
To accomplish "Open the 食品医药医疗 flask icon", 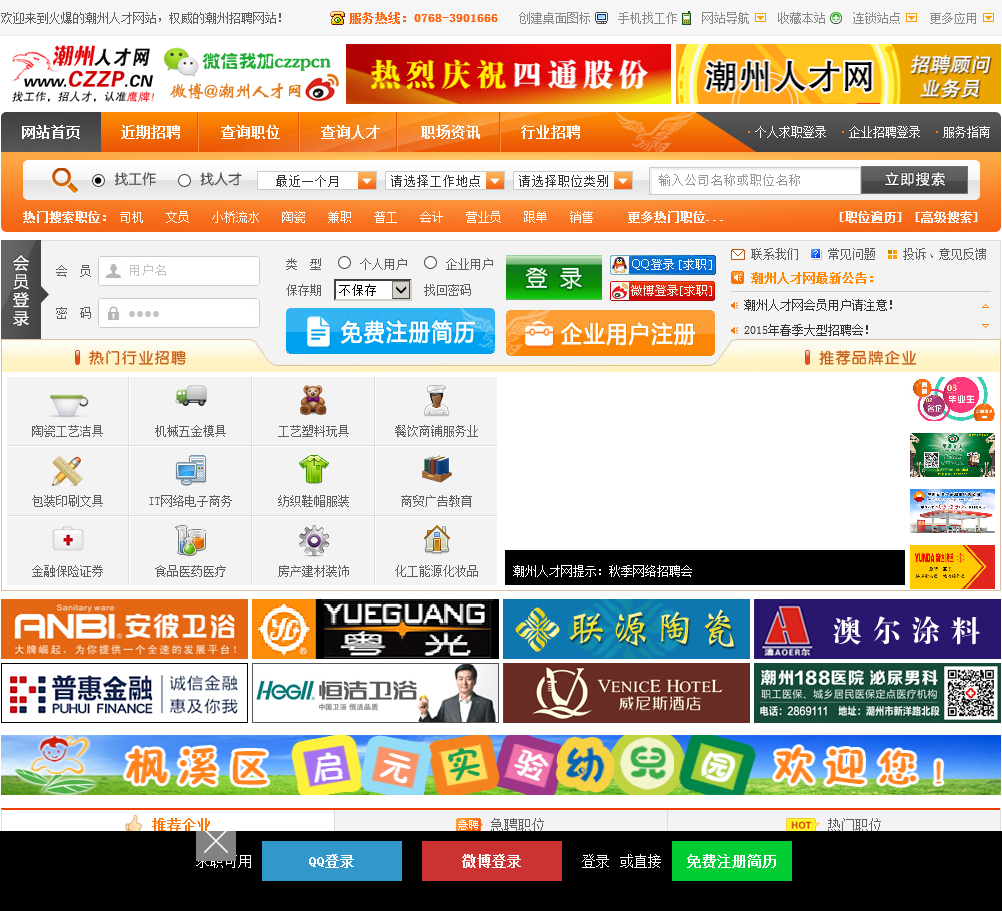I will tap(190, 540).
